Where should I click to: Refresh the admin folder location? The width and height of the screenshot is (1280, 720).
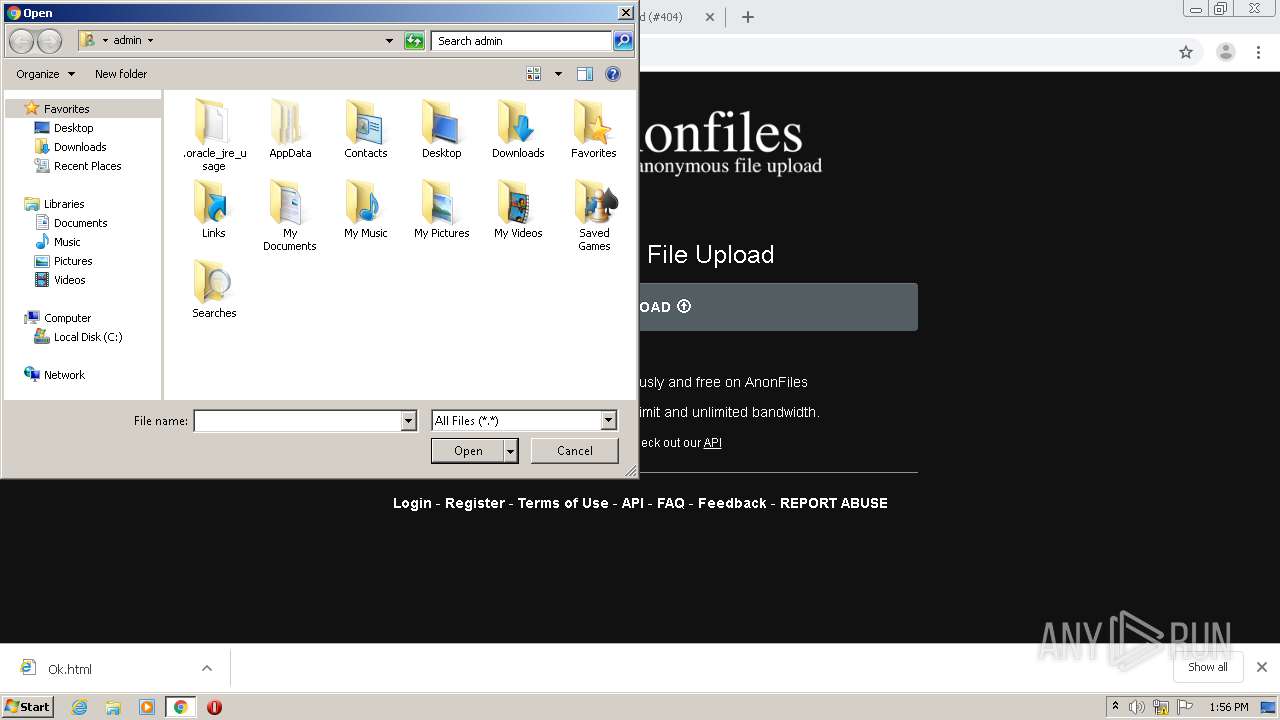coord(414,41)
